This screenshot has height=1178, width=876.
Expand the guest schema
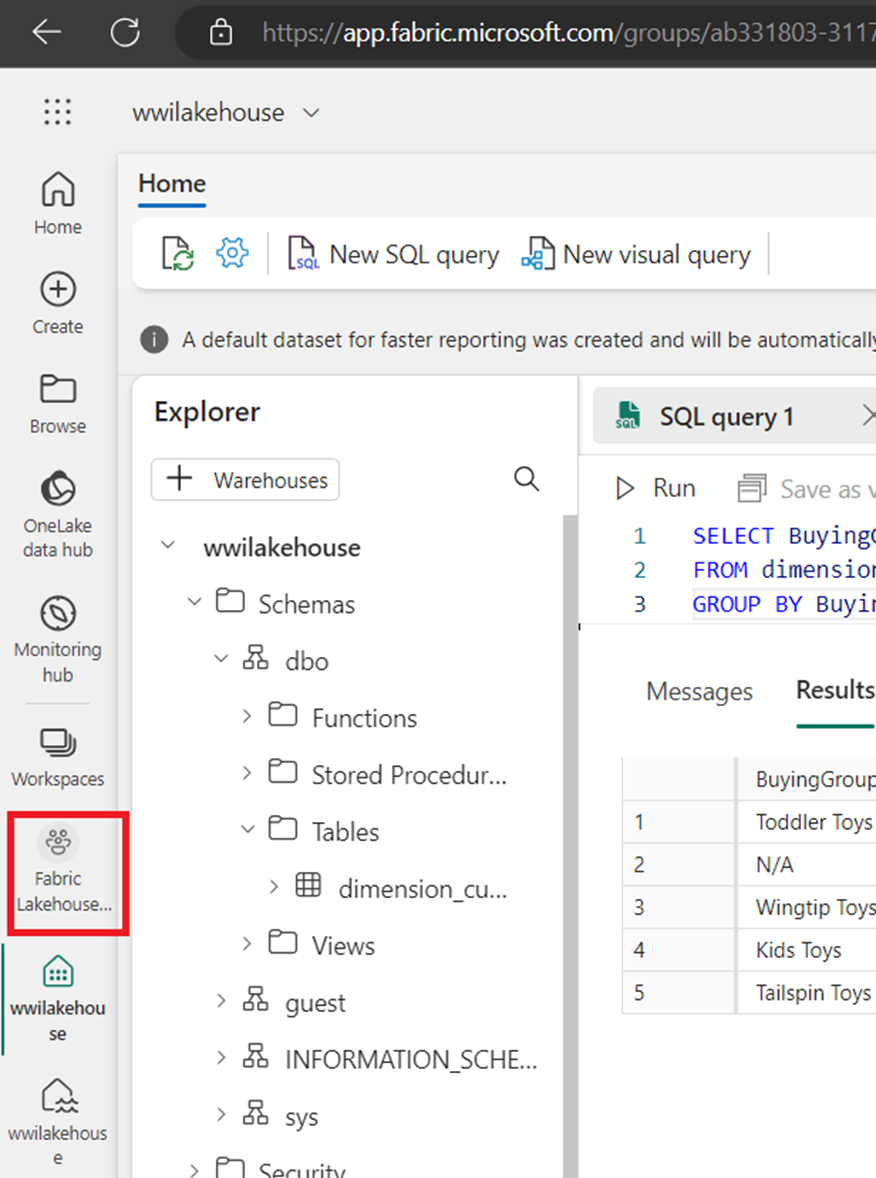pyautogui.click(x=221, y=1001)
